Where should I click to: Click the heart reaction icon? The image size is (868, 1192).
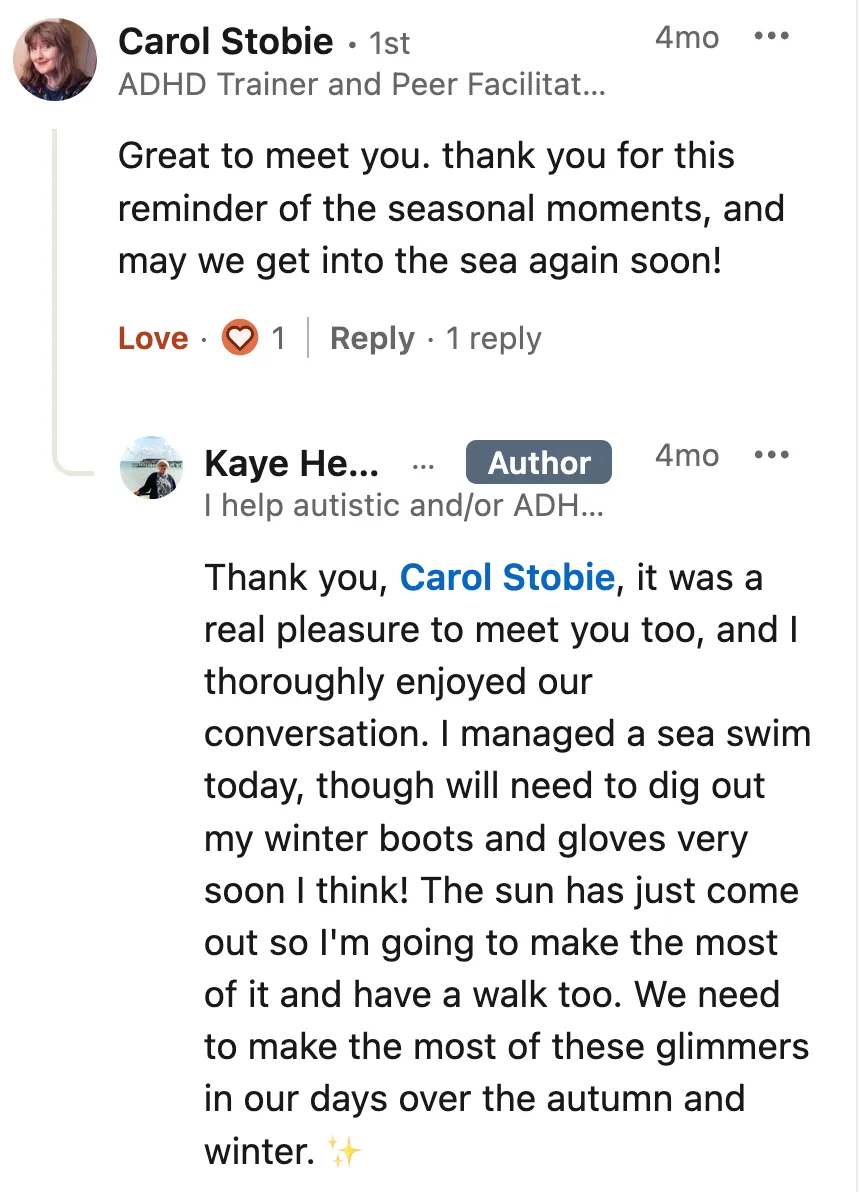click(239, 339)
